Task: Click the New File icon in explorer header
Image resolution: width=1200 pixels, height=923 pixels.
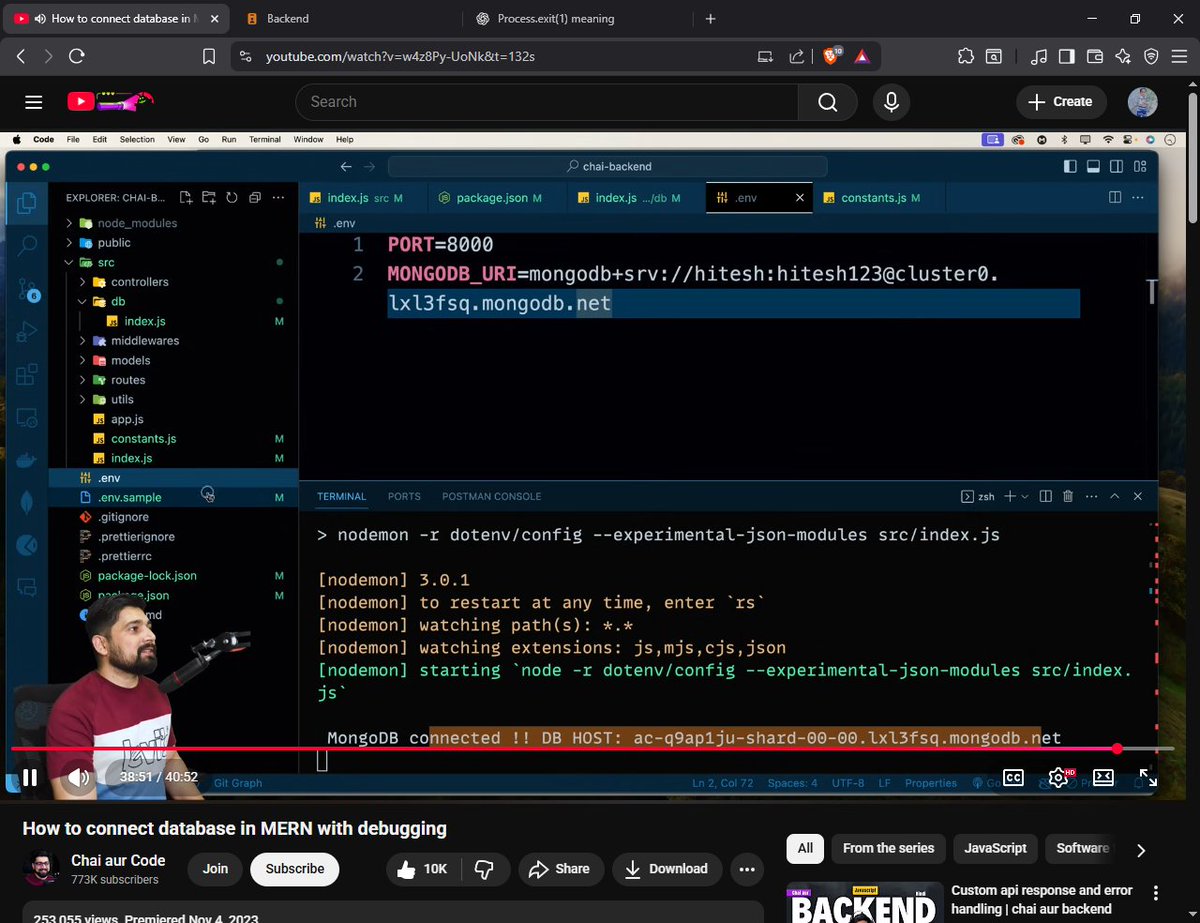Action: 186,198
